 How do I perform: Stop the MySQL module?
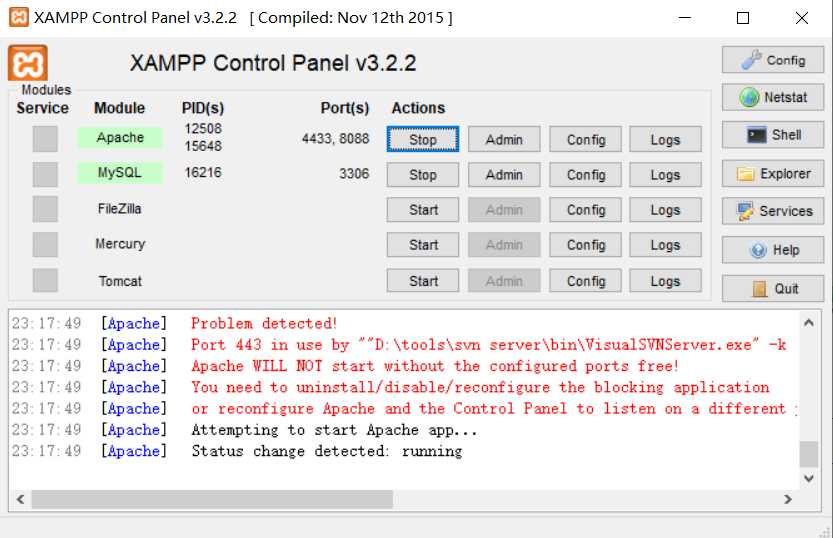(423, 175)
